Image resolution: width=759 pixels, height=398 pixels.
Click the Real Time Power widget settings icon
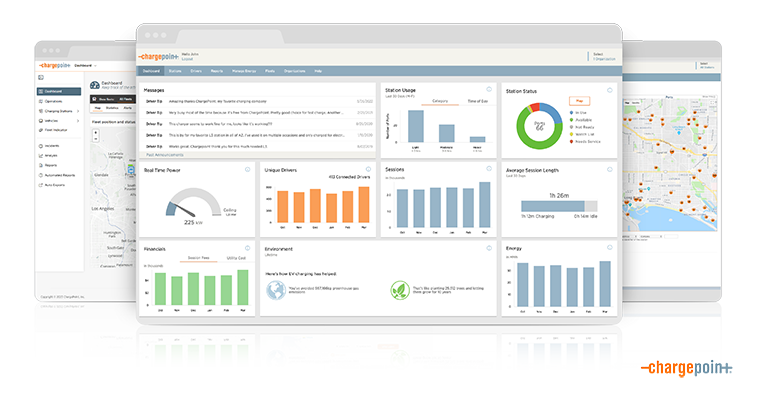(247, 169)
